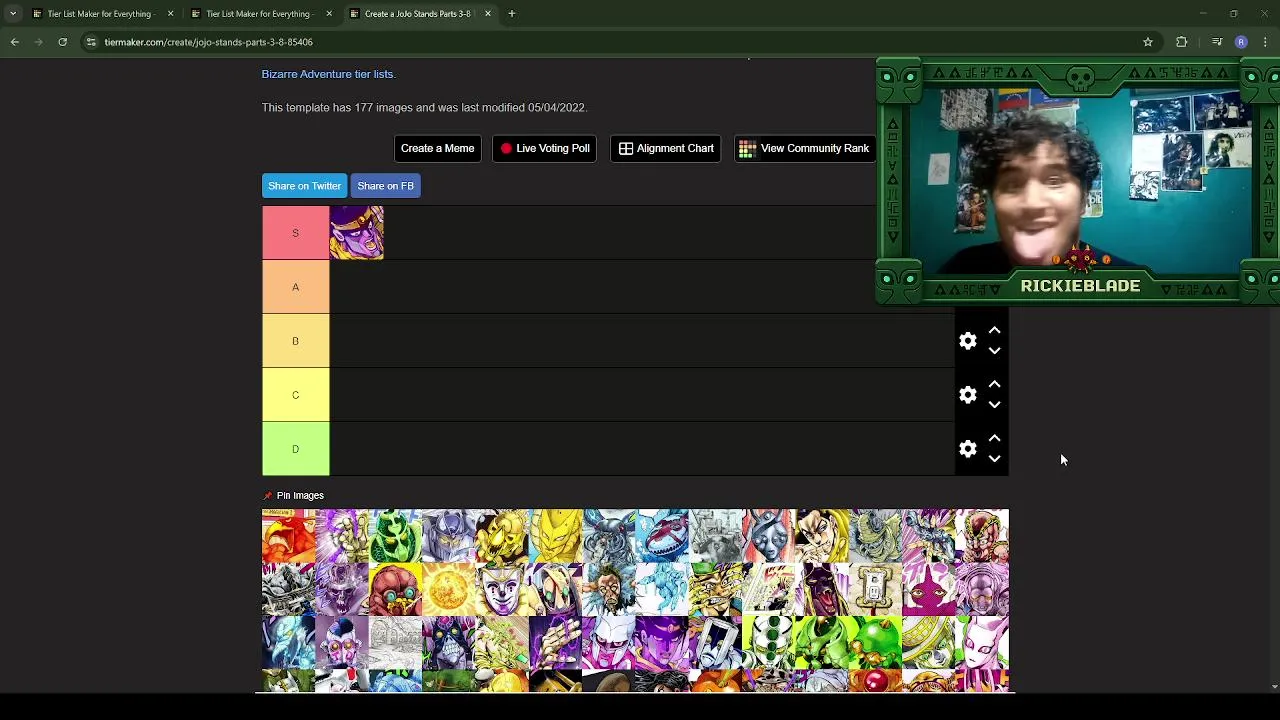Open the Chrome profile avatar
This screenshot has height=720, width=1280.
pyautogui.click(x=1241, y=42)
